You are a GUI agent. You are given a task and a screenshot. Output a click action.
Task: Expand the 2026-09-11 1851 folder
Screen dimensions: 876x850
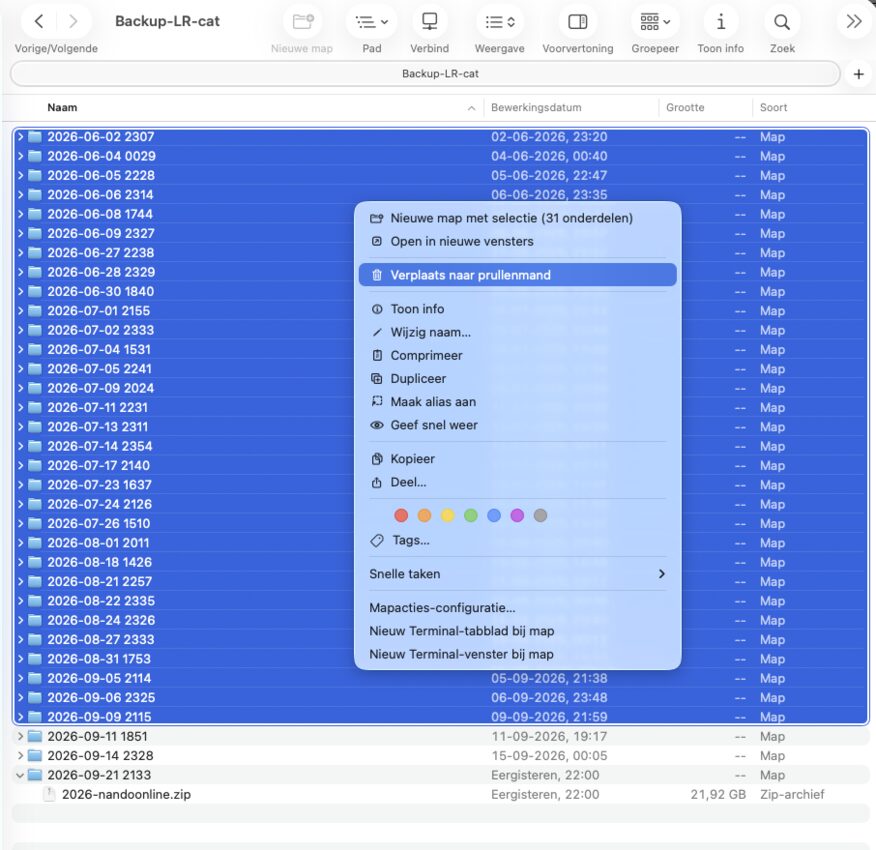pos(20,737)
